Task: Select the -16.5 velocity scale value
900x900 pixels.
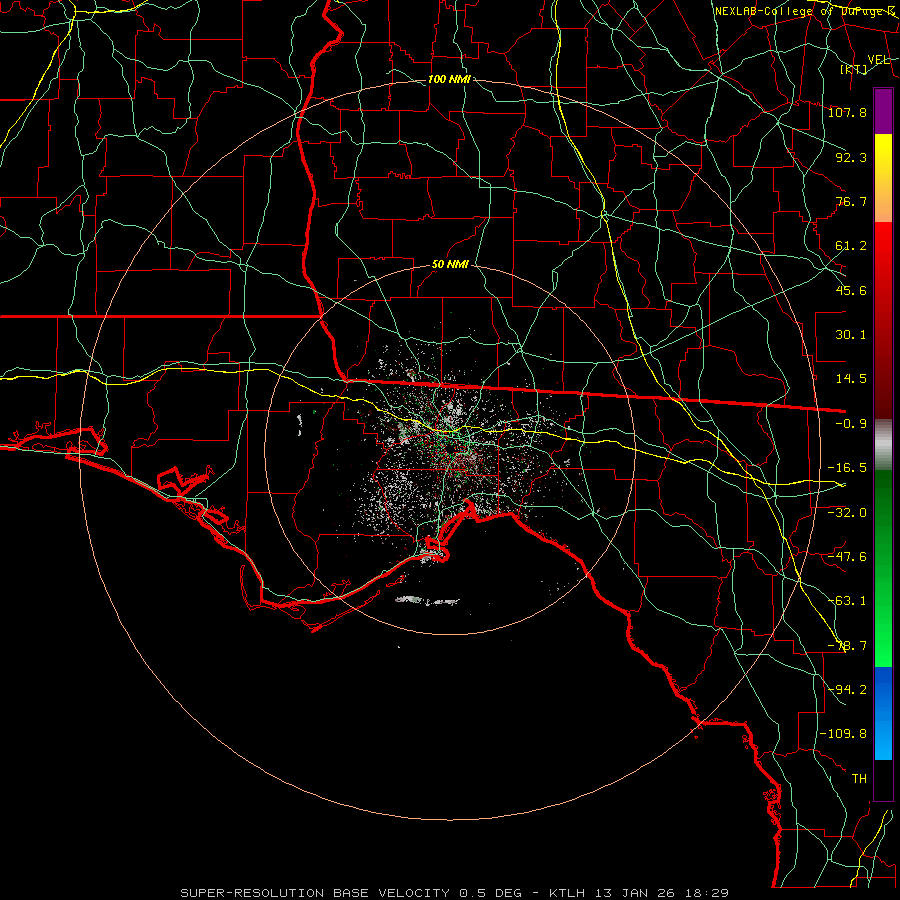Action: [847, 468]
